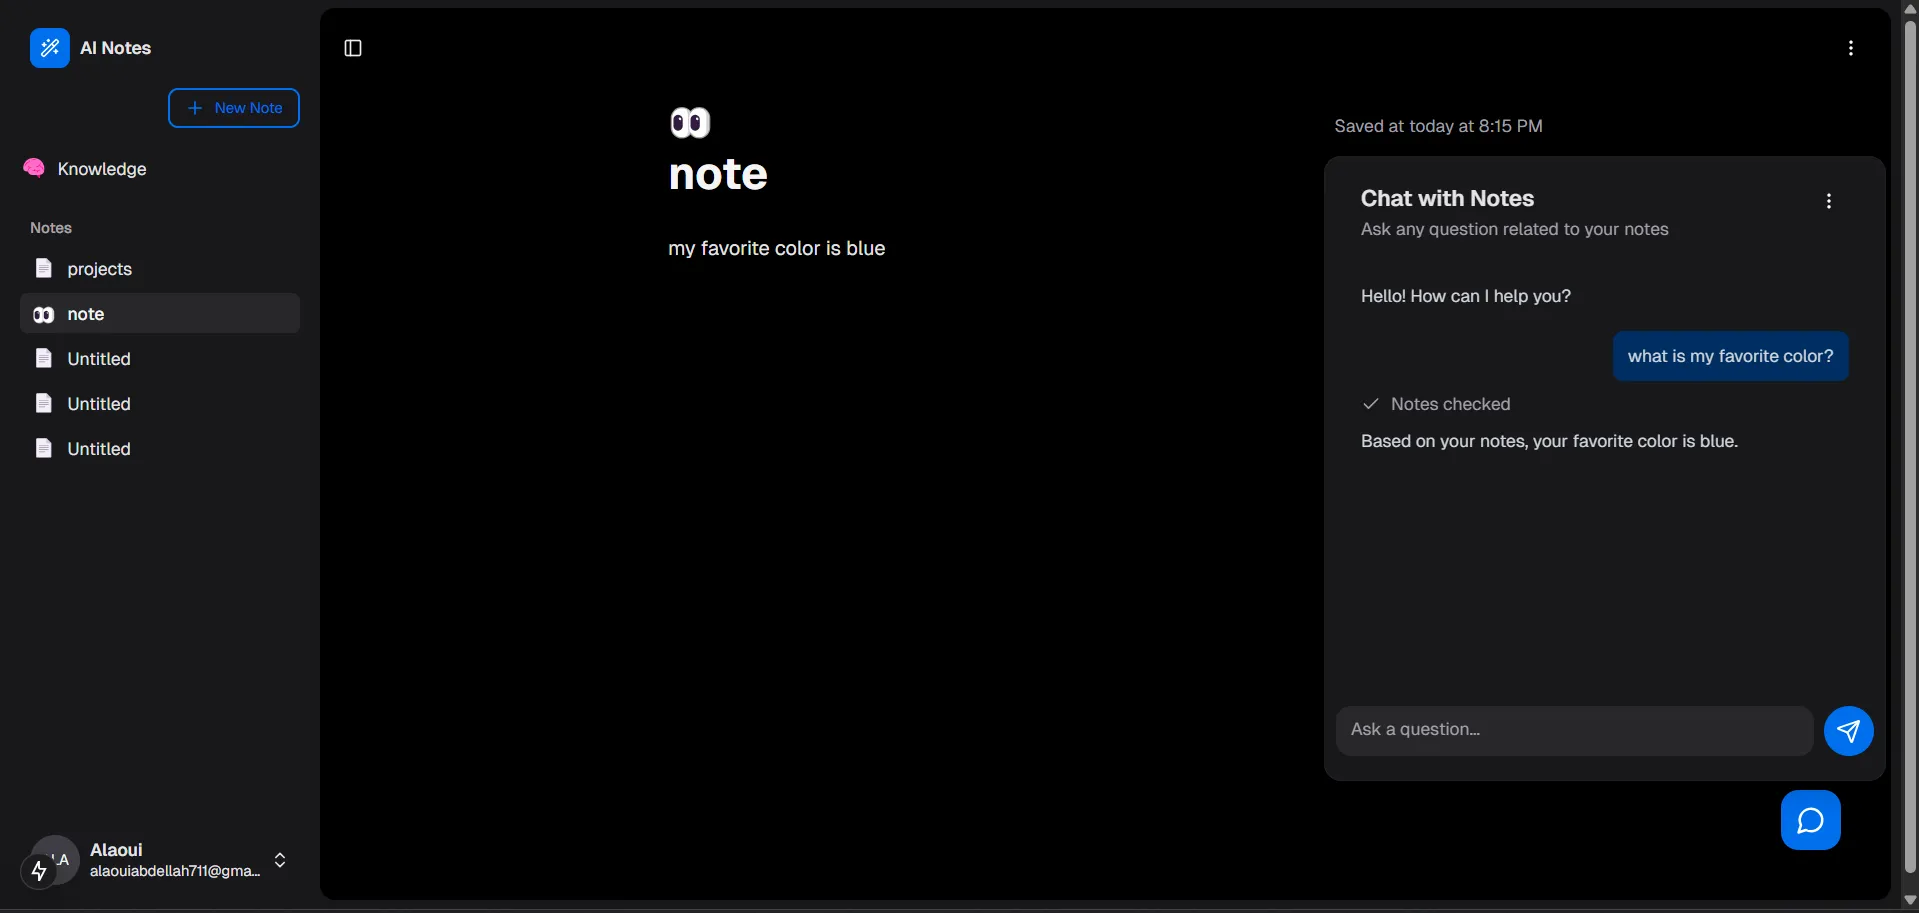Click the checkmark next to Notes checked
This screenshot has height=913, width=1919.
(1371, 404)
